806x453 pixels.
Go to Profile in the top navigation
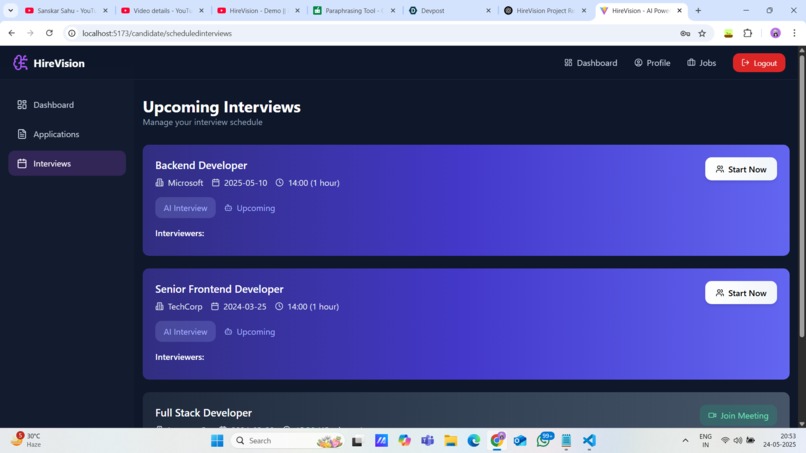(652, 63)
